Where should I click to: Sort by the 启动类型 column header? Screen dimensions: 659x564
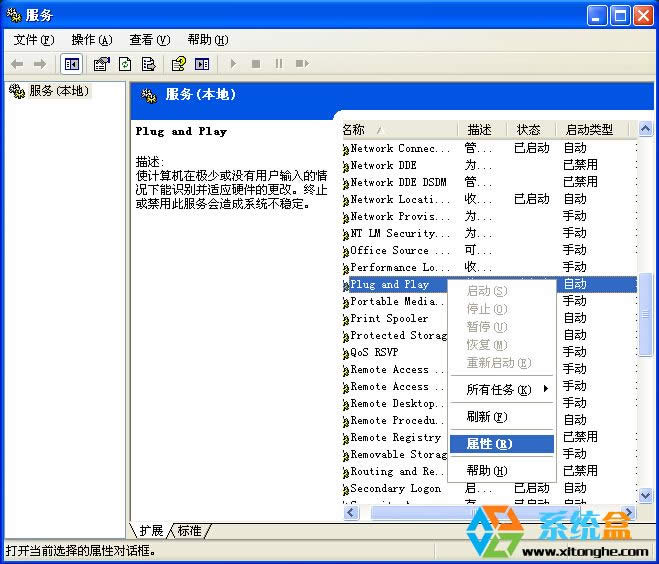coord(589,130)
